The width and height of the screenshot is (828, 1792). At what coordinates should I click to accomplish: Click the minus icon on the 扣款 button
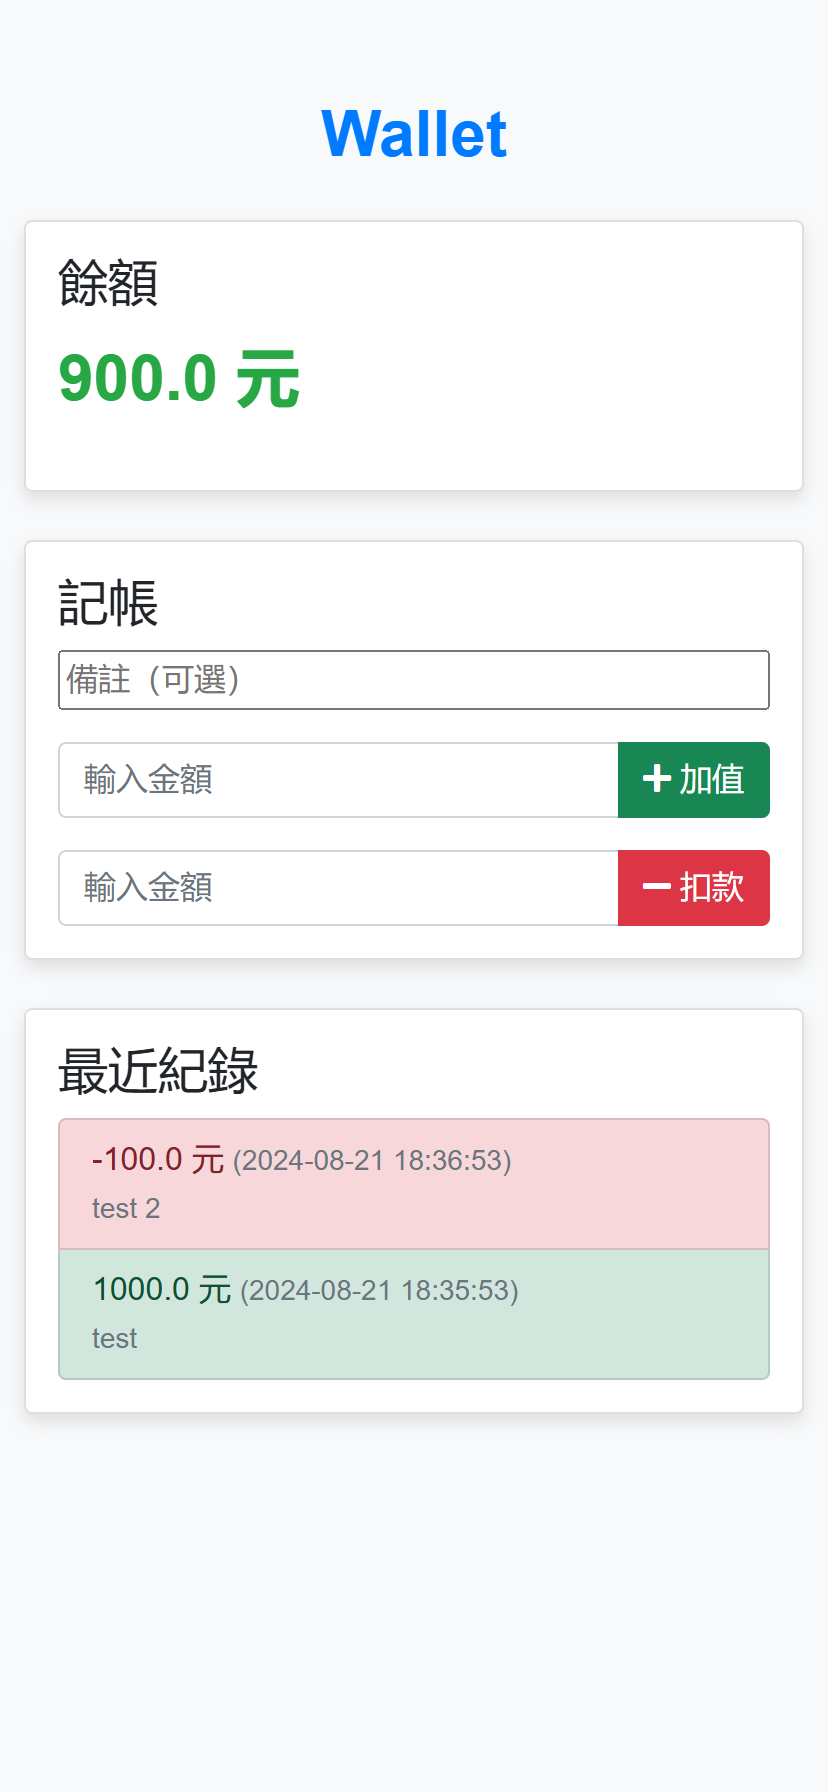657,888
